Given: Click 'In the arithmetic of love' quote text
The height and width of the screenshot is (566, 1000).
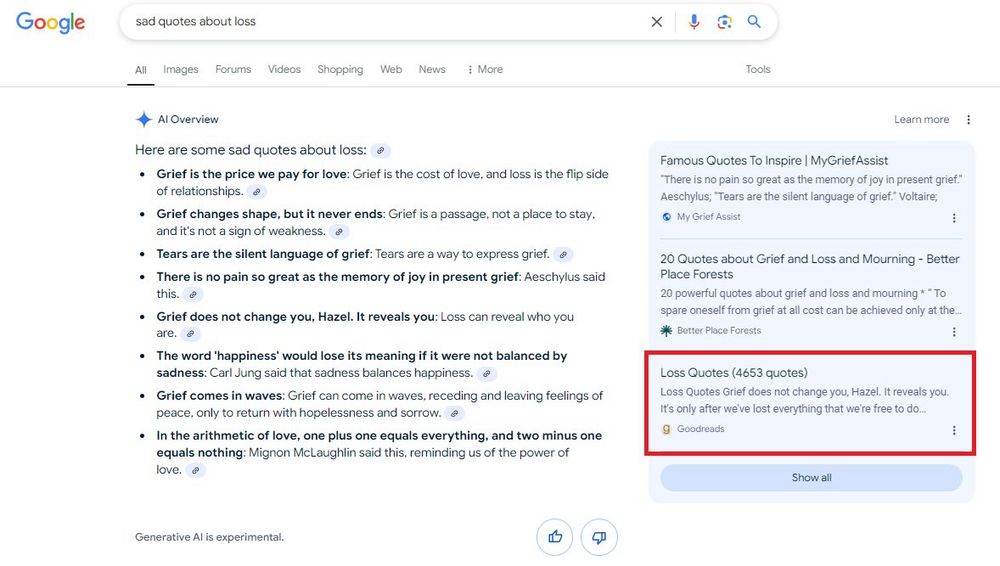Looking at the screenshot, I should (379, 443).
